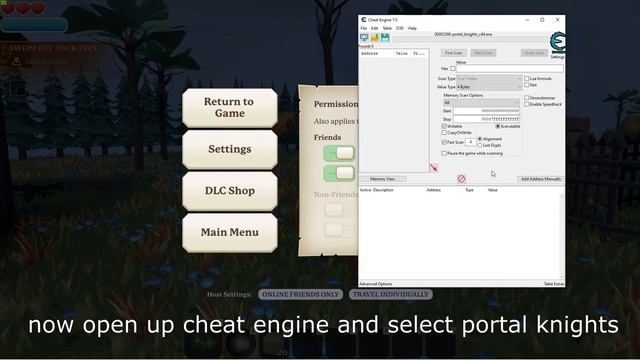Click the open folder icon in Cheat Engine
This screenshot has width=640, height=360.
point(374,38)
